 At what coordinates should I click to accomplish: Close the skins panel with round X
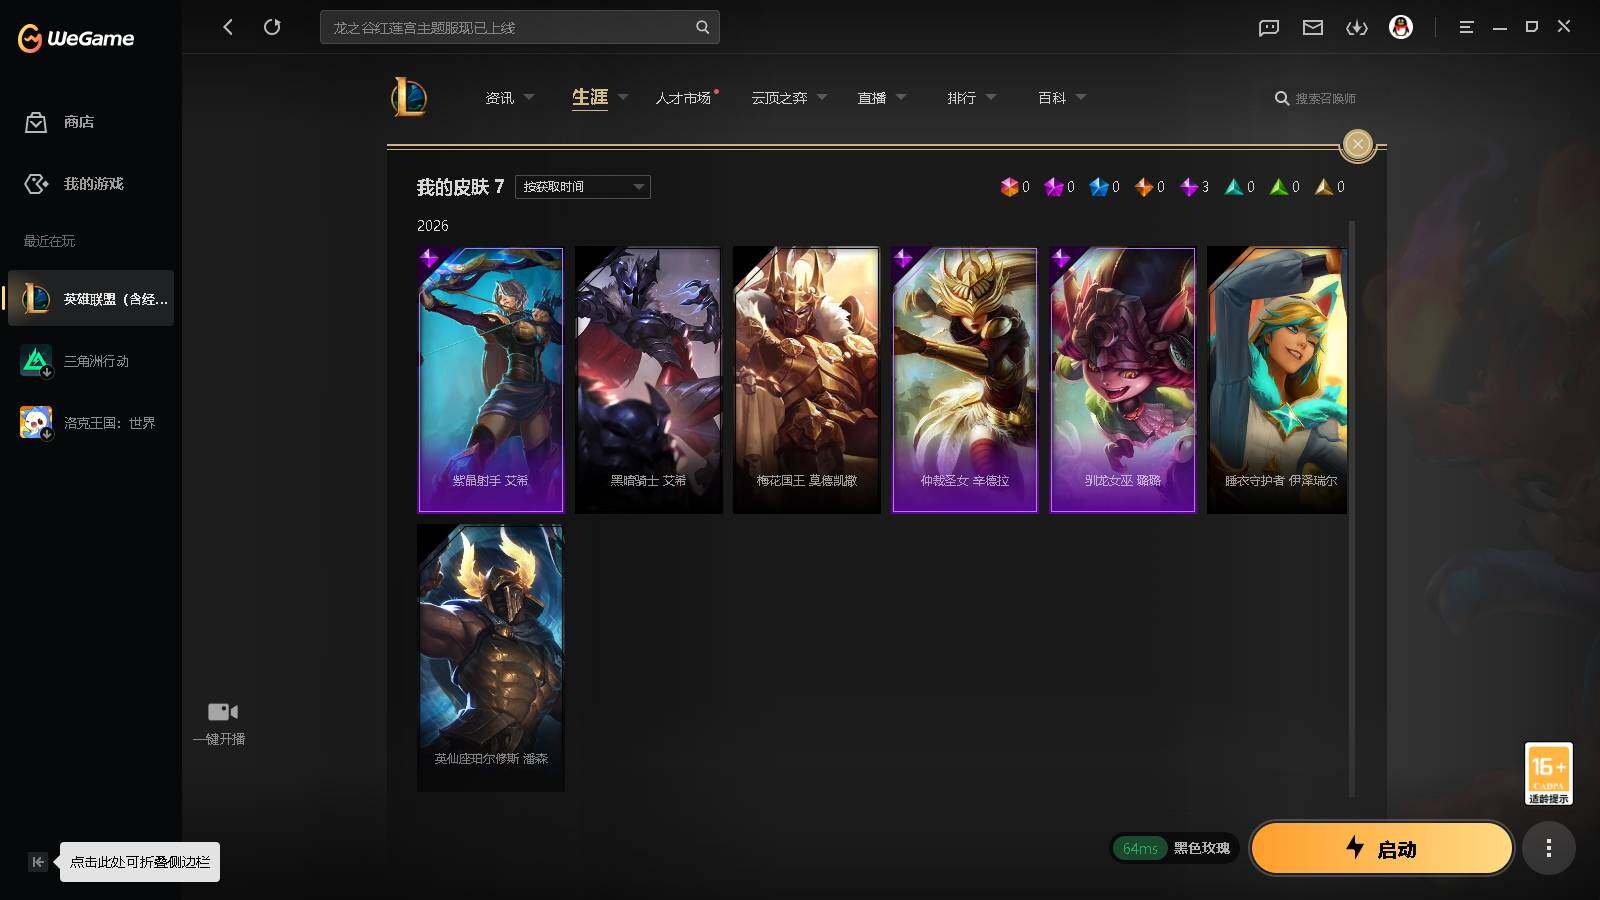tap(1357, 144)
